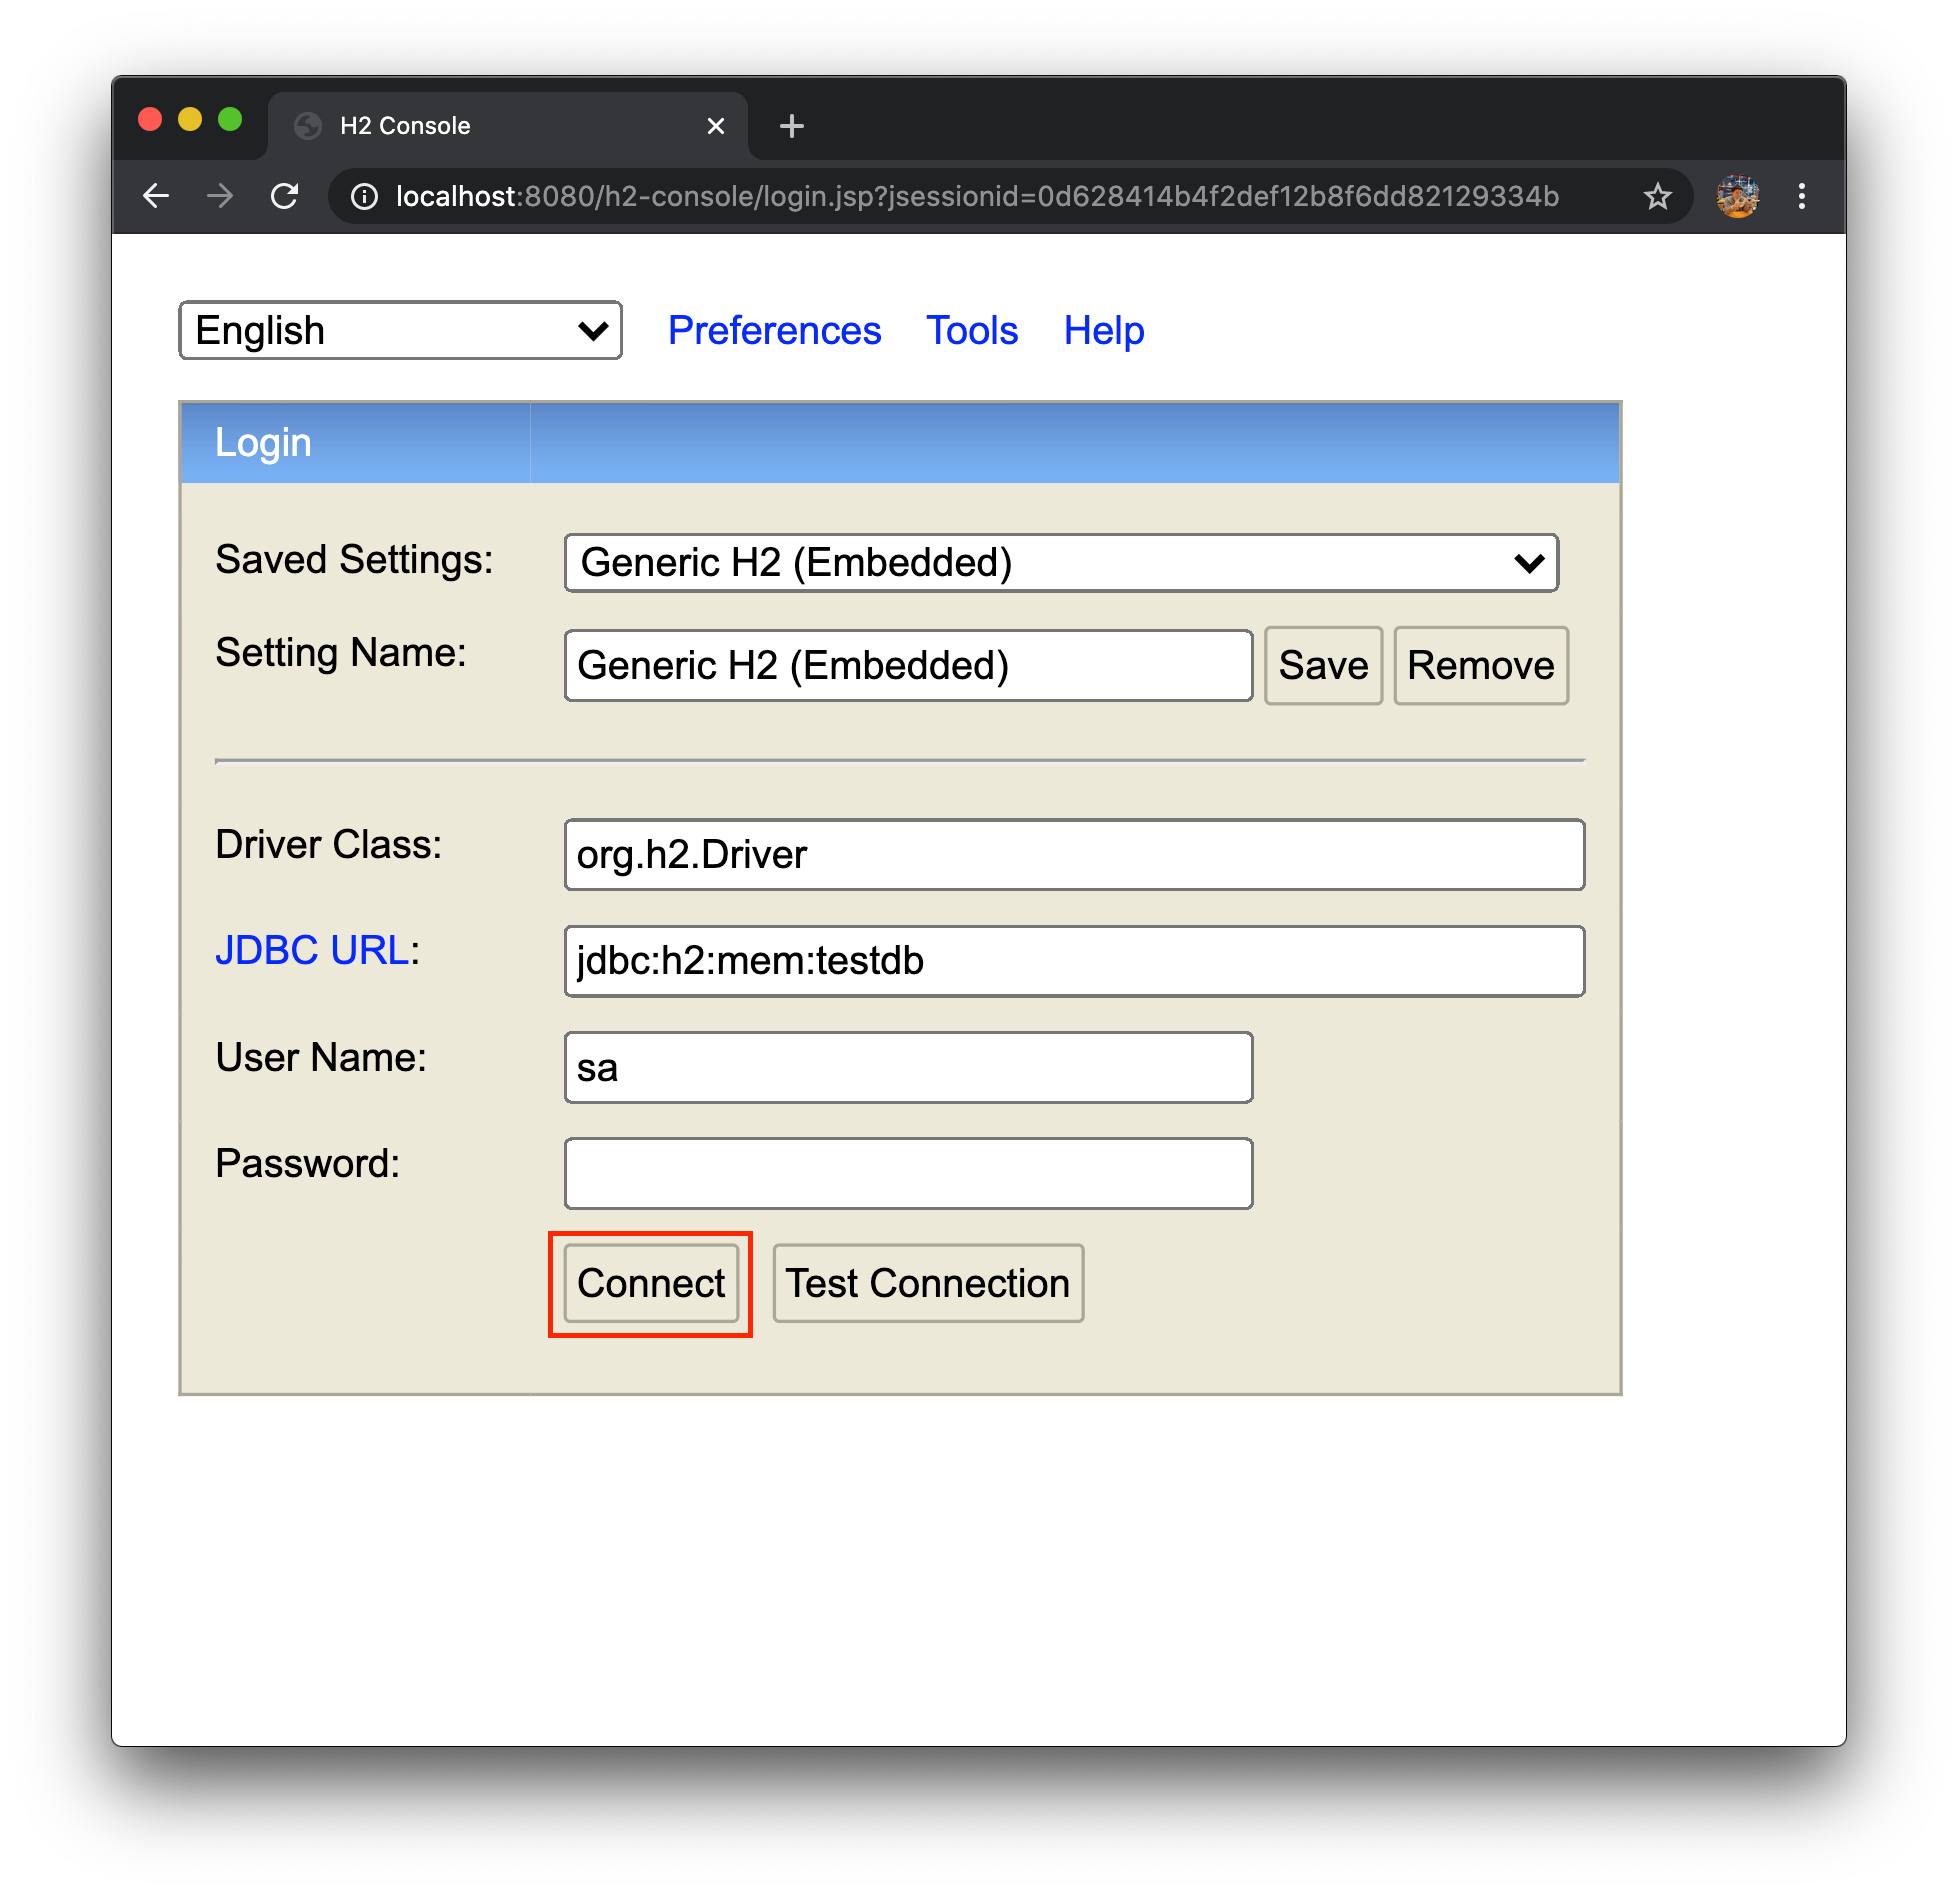
Task: Click the Remove setting button
Action: 1480,666
